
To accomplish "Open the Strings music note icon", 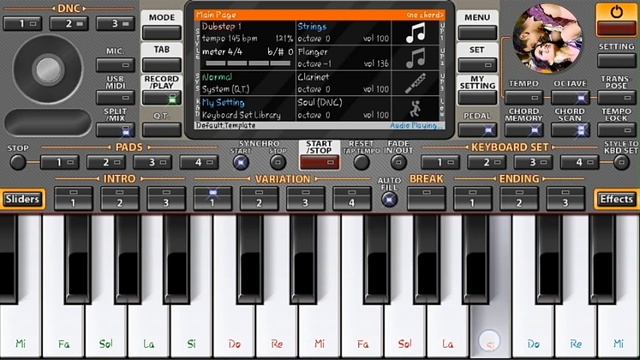I will coord(415,33).
